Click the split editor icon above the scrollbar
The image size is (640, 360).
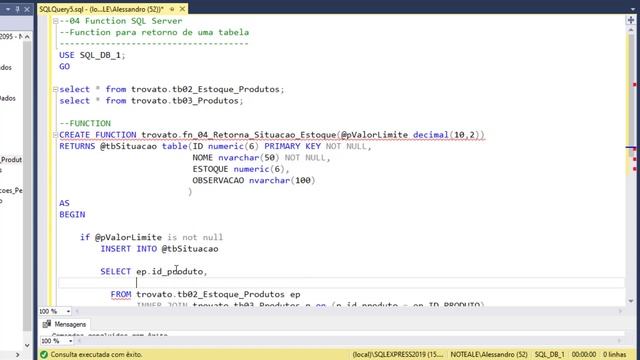coord(631,20)
